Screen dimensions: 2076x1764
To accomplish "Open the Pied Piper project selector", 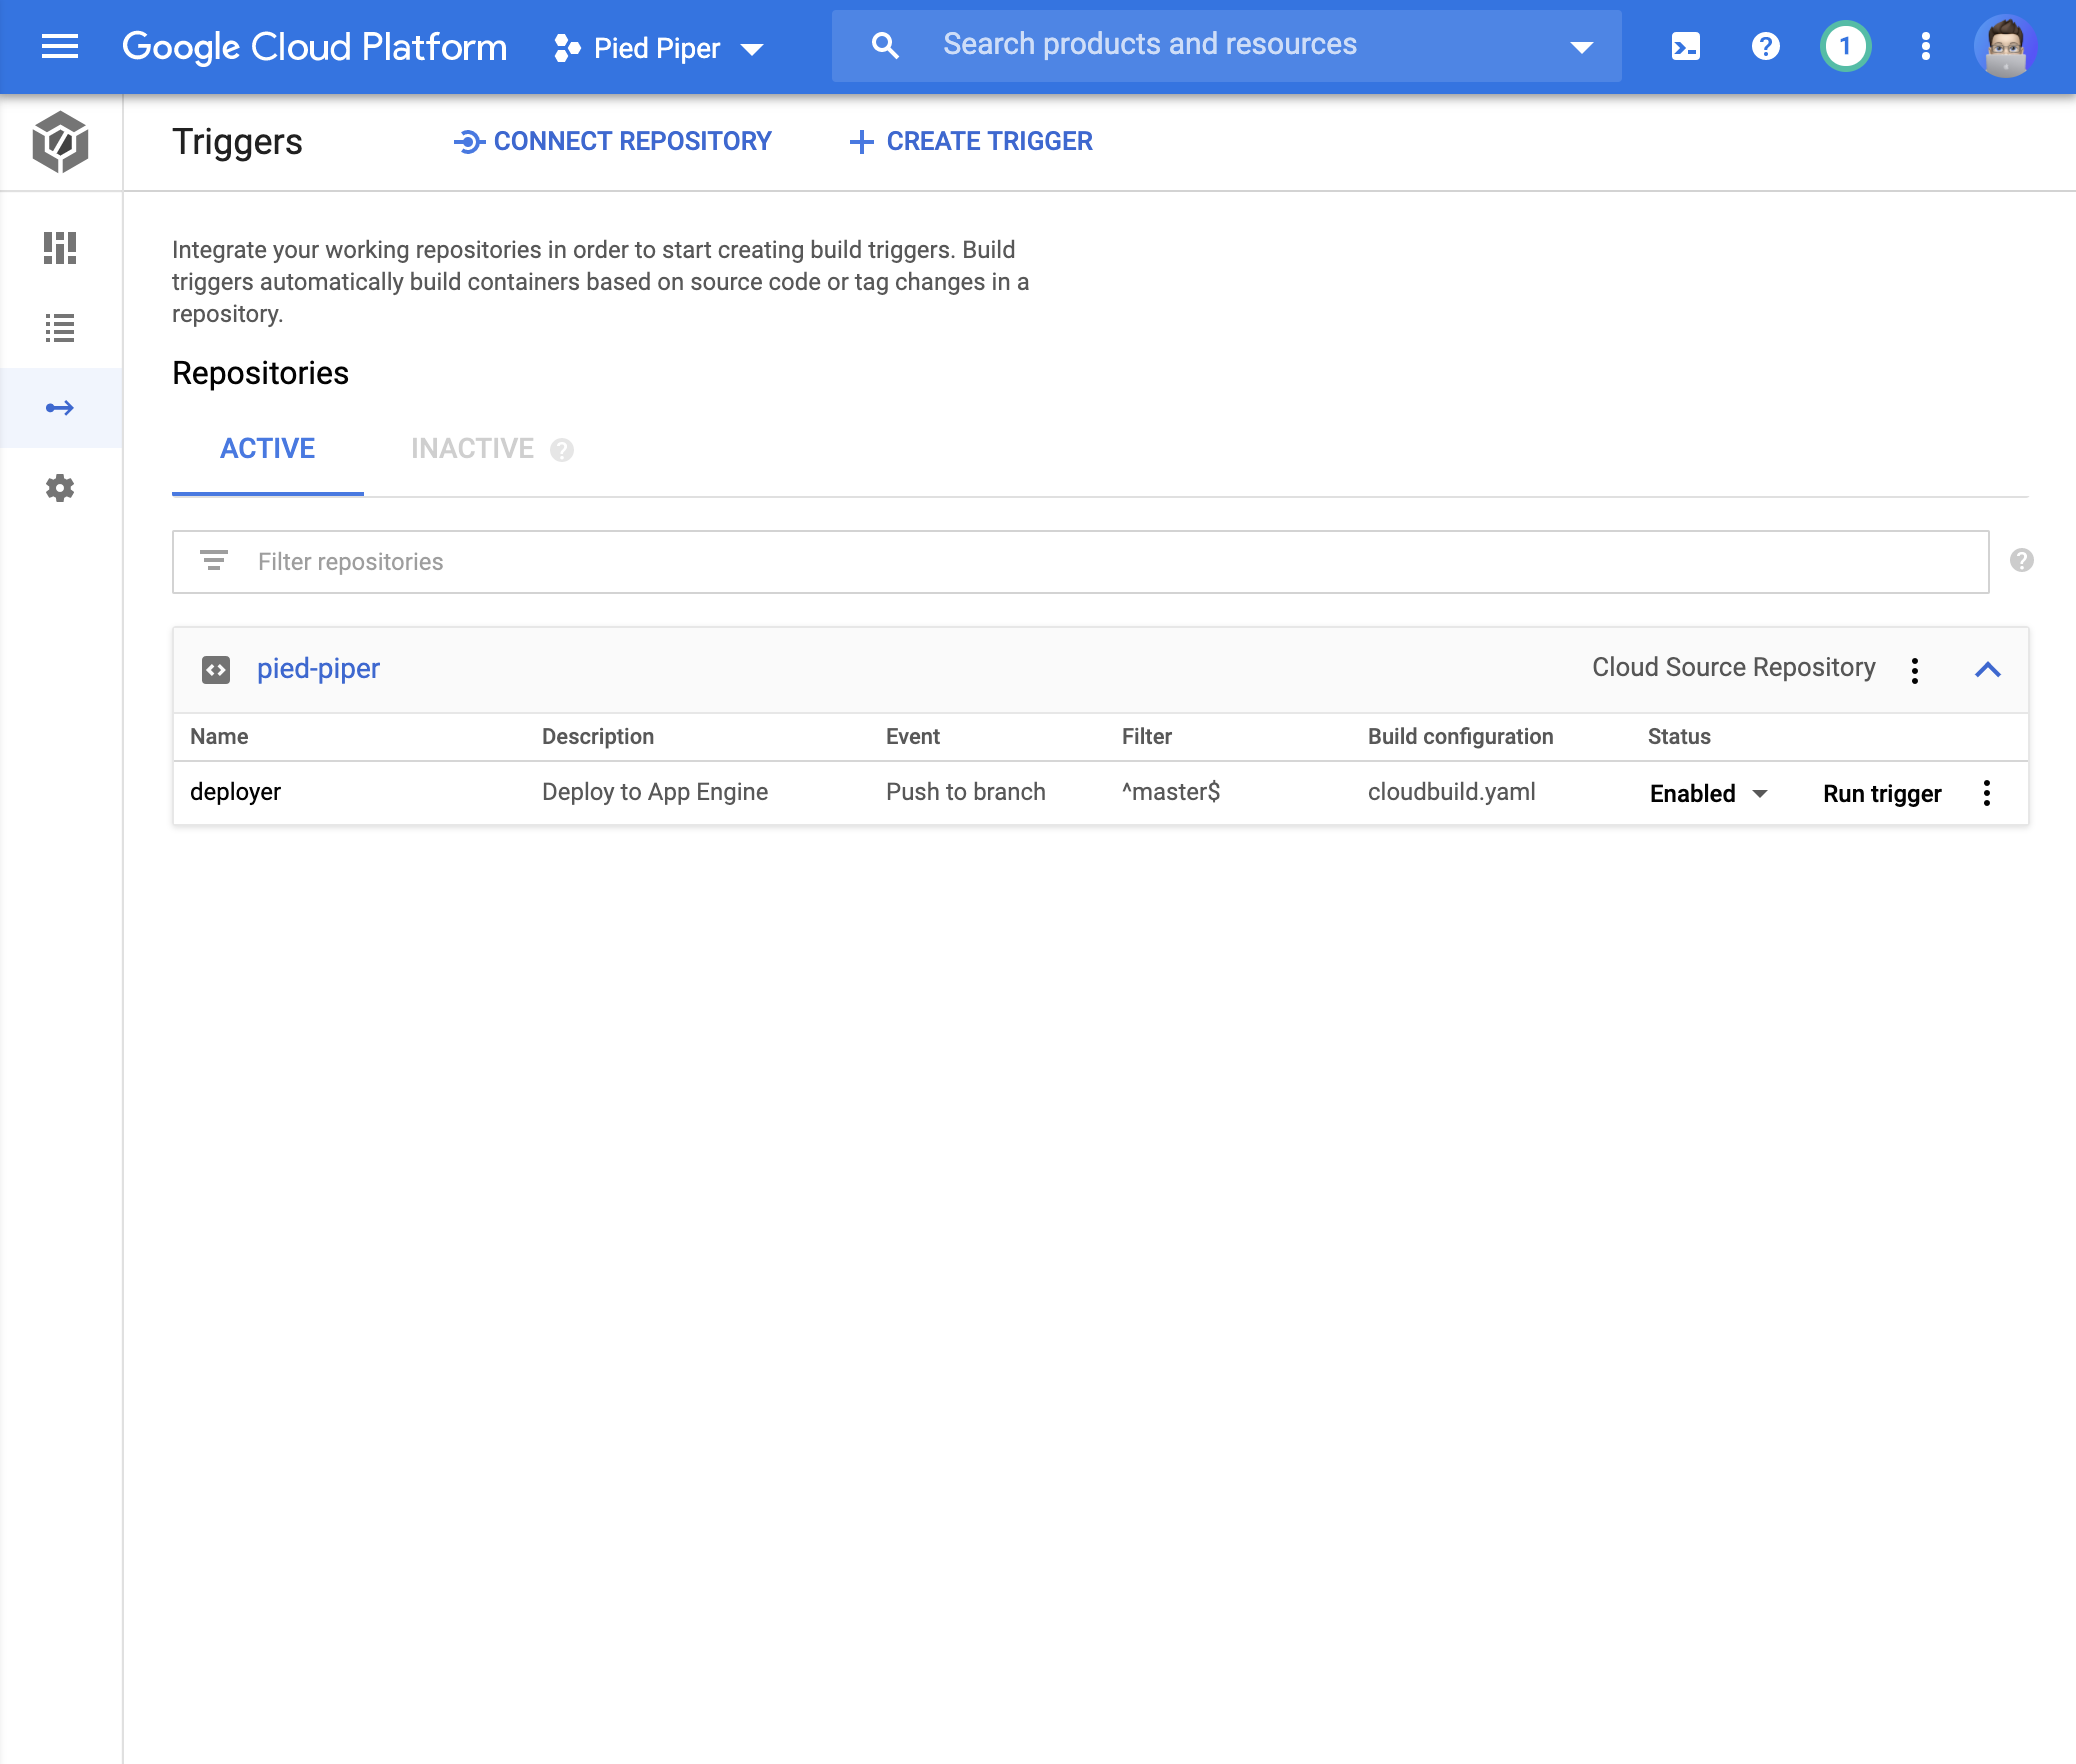I will point(659,48).
